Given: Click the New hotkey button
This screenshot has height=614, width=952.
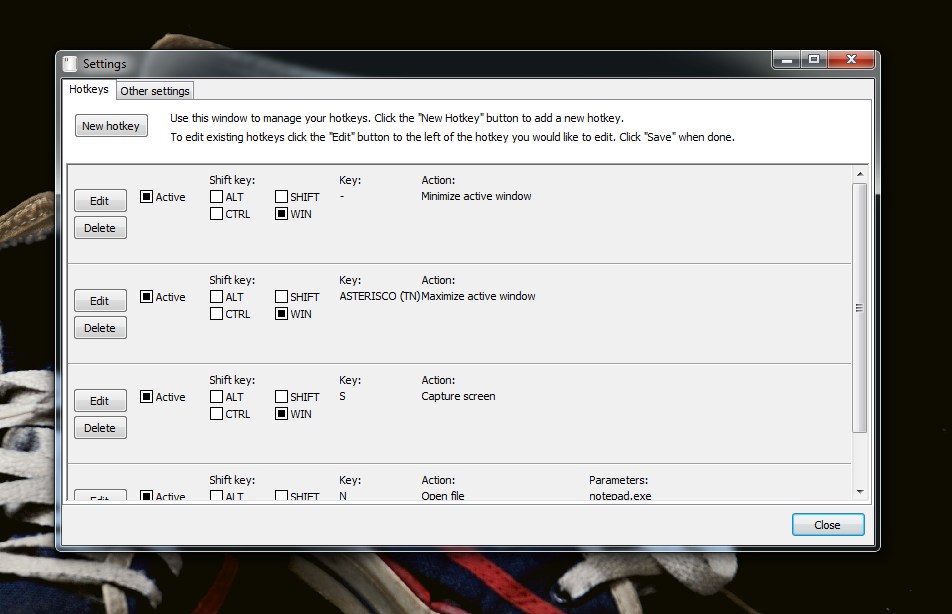Looking at the screenshot, I should click(111, 126).
